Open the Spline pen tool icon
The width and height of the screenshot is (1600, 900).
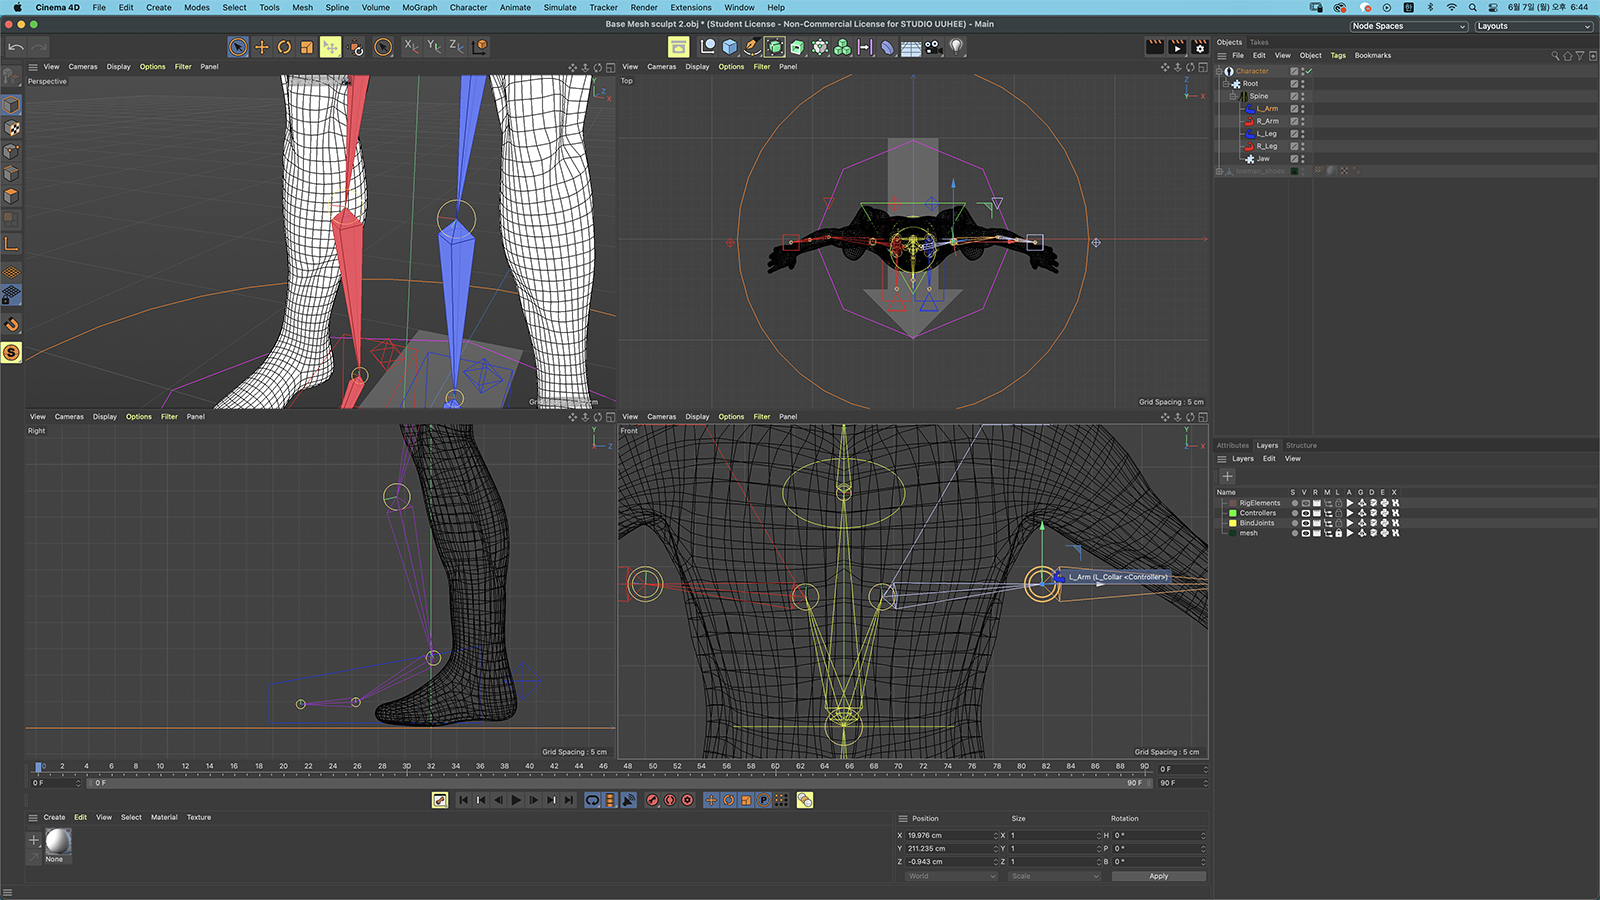point(752,47)
